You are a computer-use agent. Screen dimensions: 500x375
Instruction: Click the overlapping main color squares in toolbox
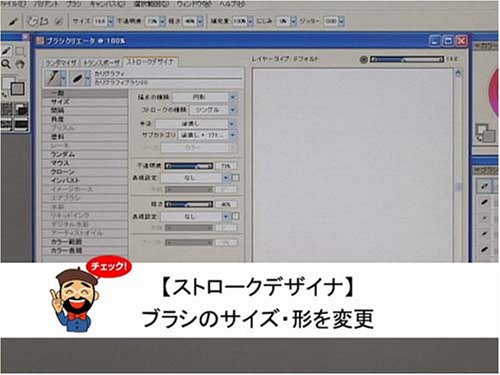click(x=13, y=86)
